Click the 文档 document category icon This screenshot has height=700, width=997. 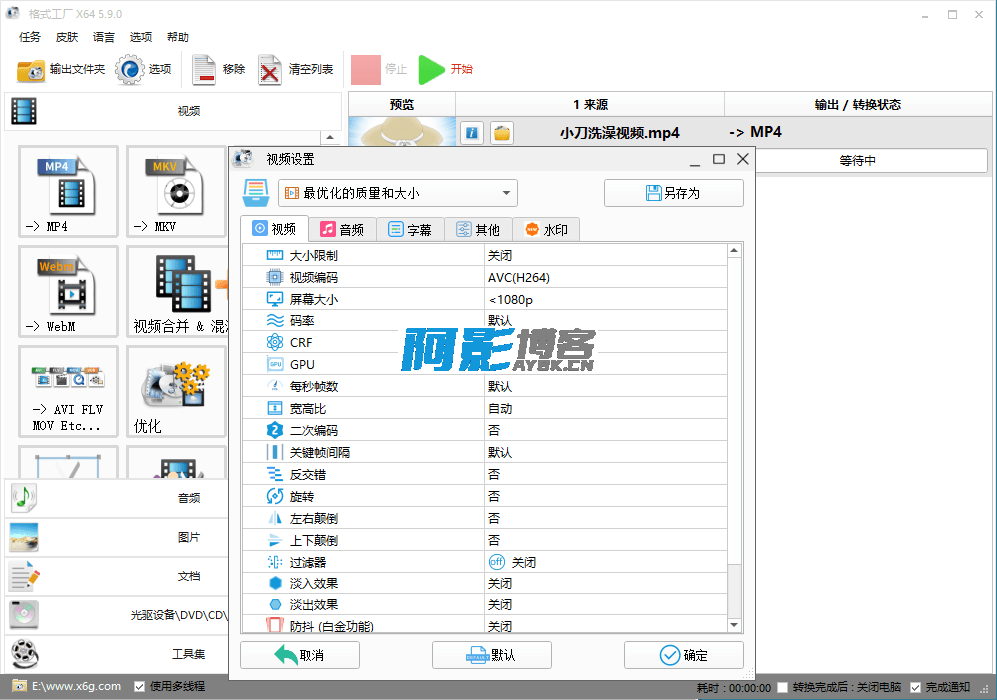[25, 576]
